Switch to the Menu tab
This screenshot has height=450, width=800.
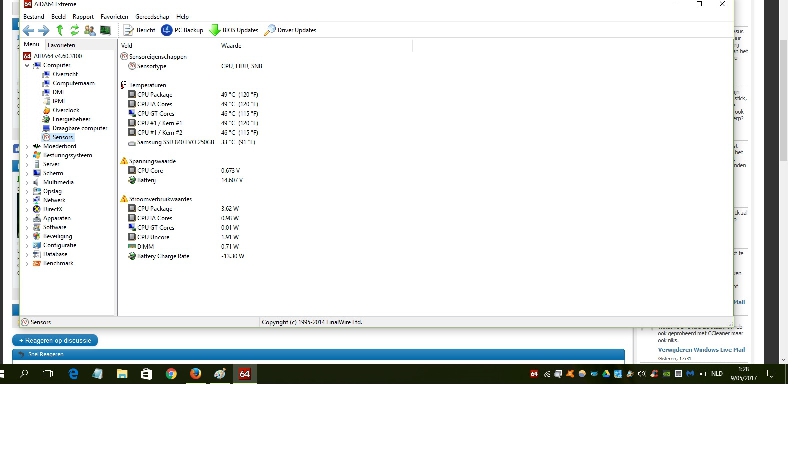(32, 44)
